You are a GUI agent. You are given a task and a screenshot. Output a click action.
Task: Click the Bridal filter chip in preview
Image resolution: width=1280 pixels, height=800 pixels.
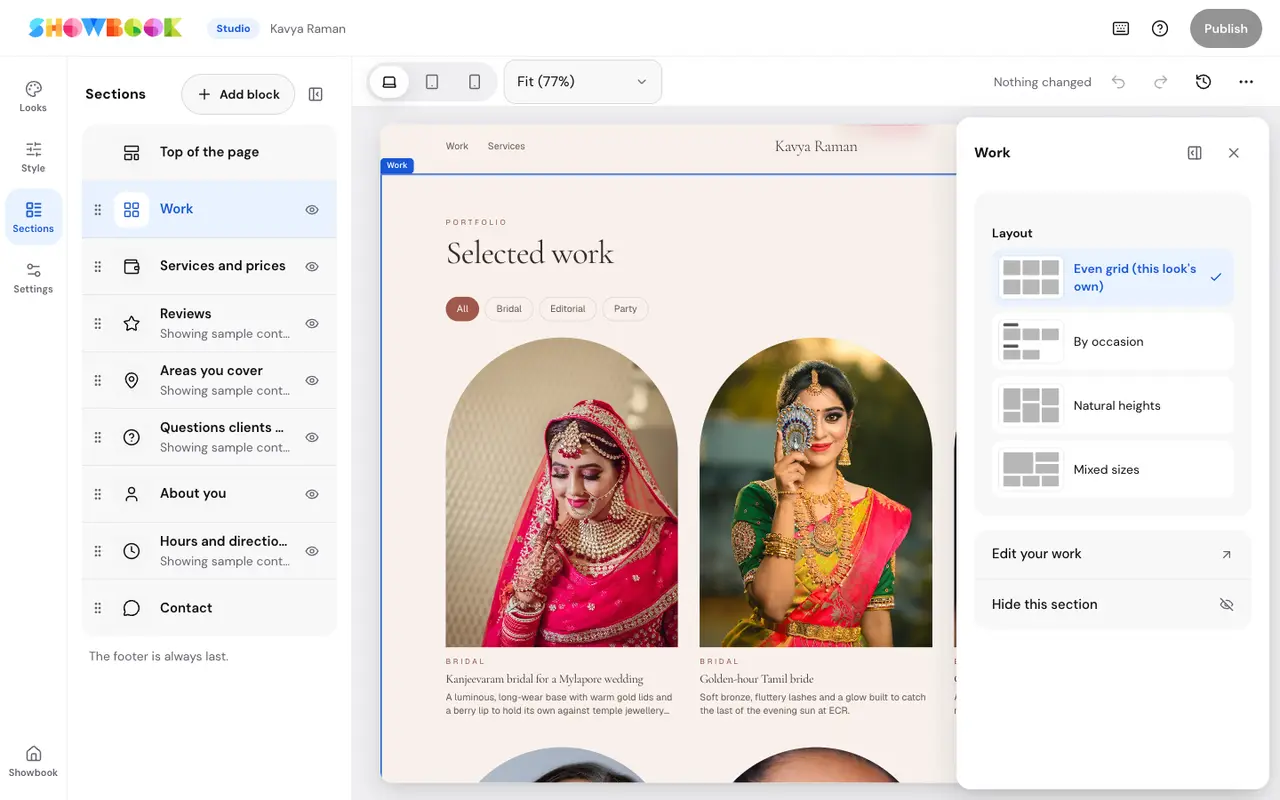[509, 309]
